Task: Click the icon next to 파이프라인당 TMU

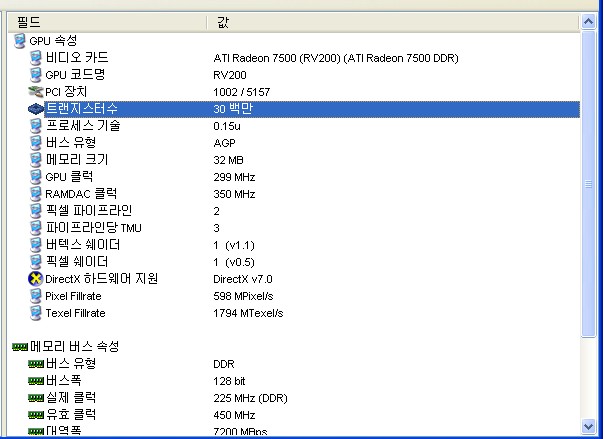Action: point(35,228)
